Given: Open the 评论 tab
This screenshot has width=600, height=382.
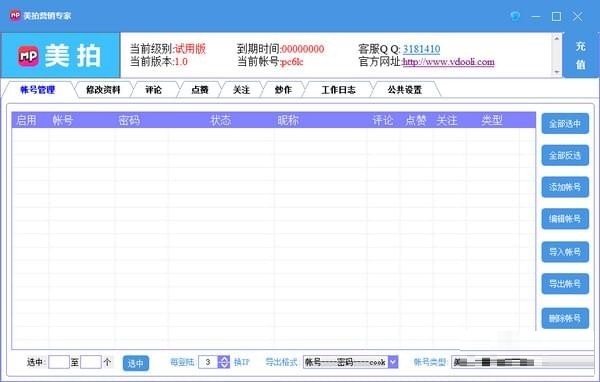Looking at the screenshot, I should [x=153, y=90].
